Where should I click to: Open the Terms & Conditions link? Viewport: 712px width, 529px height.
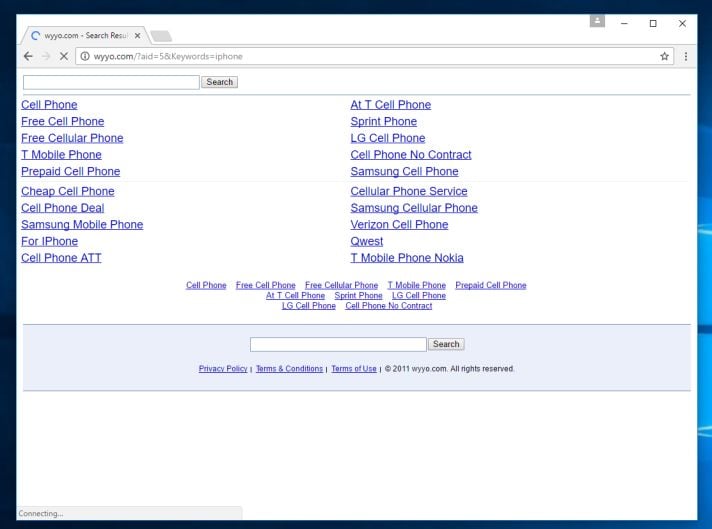(x=289, y=369)
